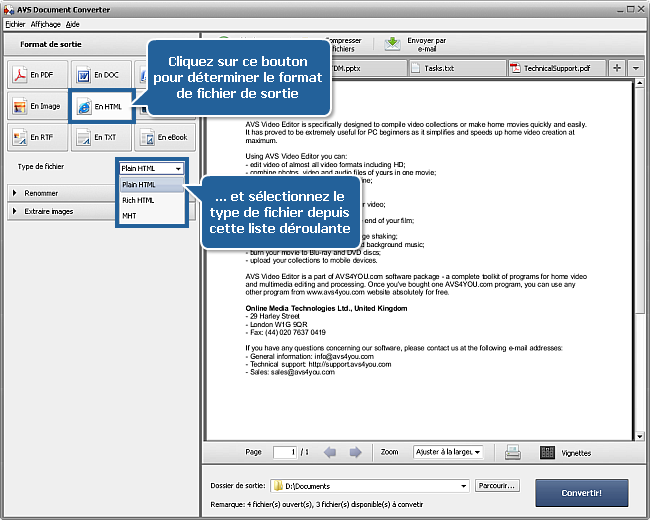
Task: Click the print icon below preview
Action: (512, 452)
